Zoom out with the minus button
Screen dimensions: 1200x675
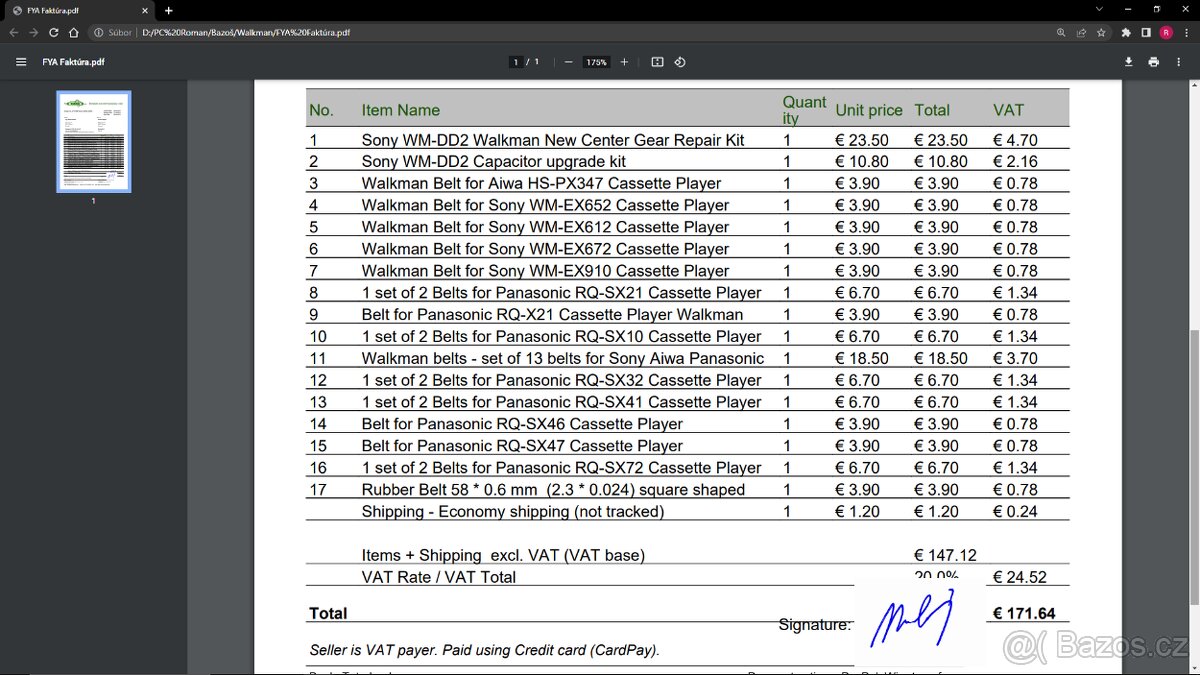(x=568, y=62)
